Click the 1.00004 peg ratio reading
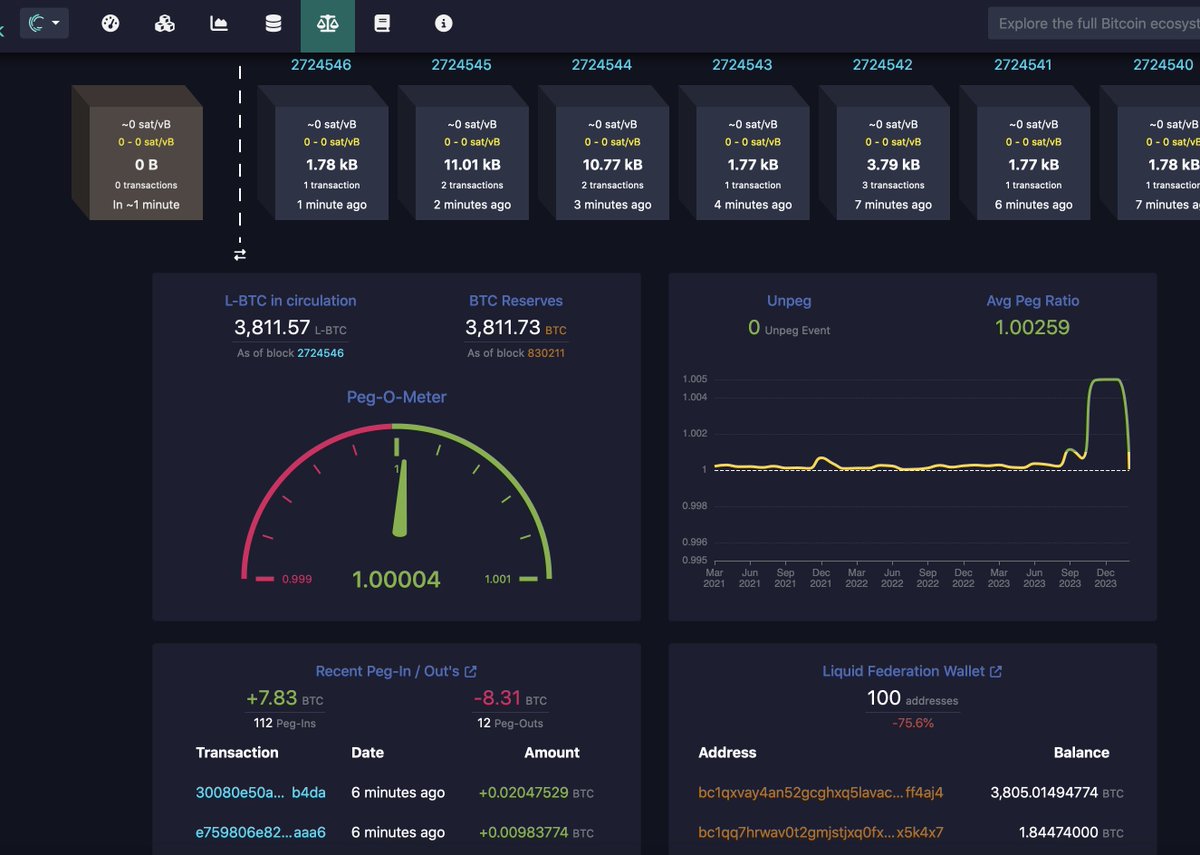This screenshot has height=855, width=1200. tap(397, 579)
